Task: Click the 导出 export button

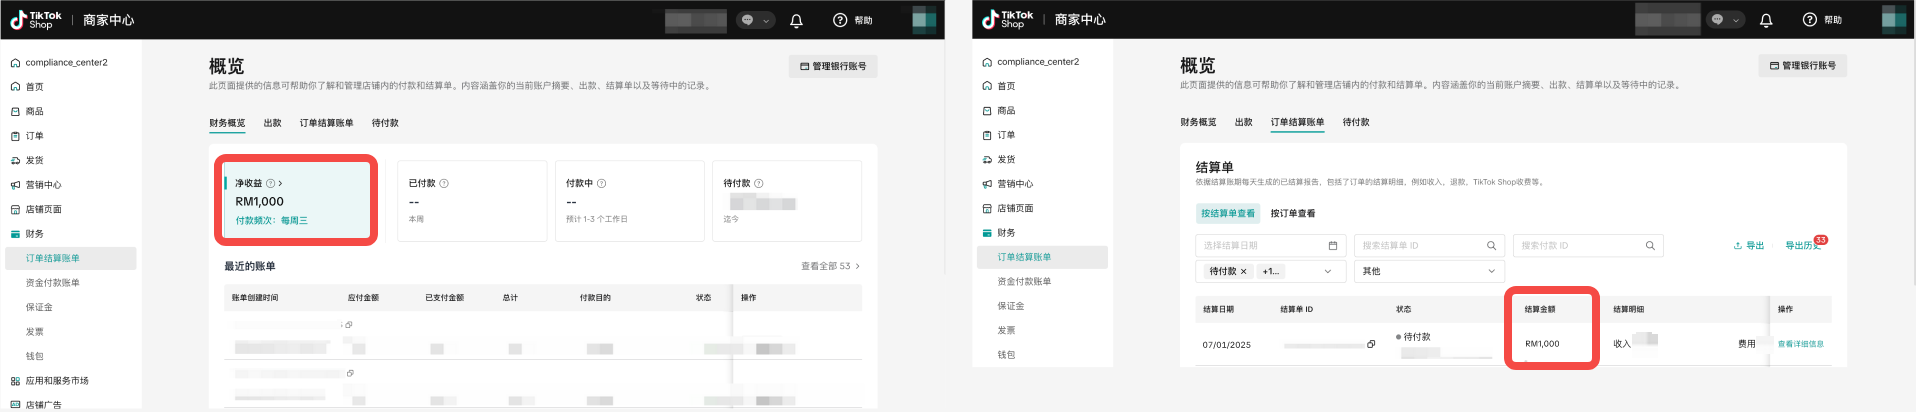Action: click(1749, 245)
